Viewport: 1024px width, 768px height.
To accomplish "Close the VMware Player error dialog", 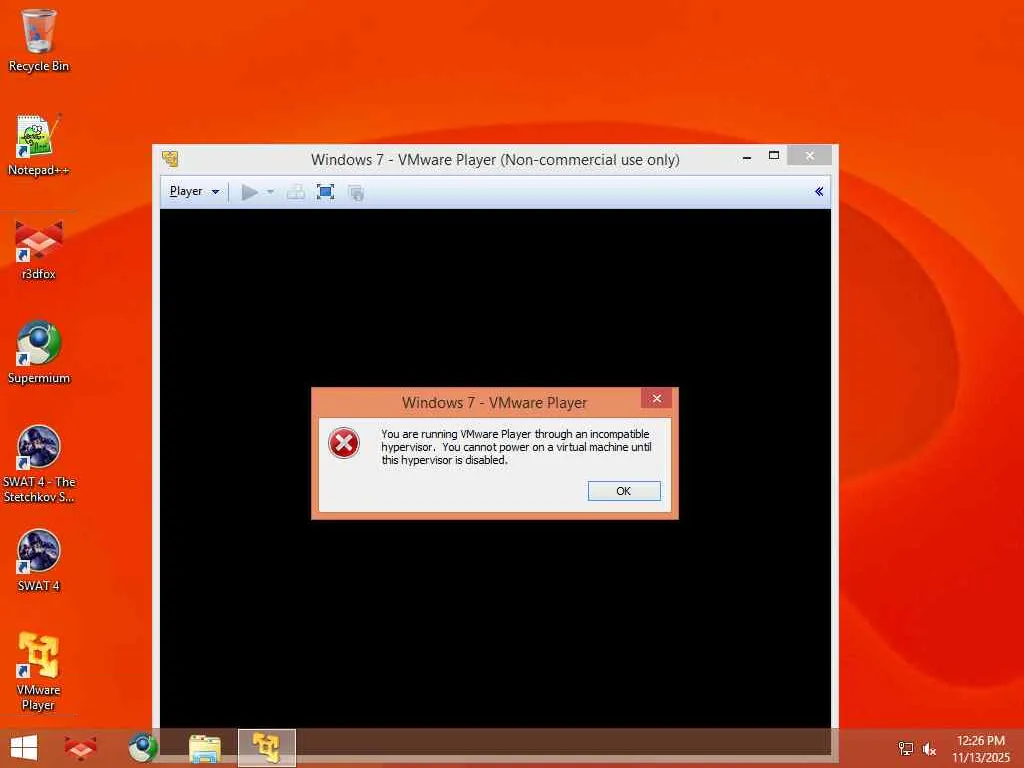I will click(x=656, y=398).
